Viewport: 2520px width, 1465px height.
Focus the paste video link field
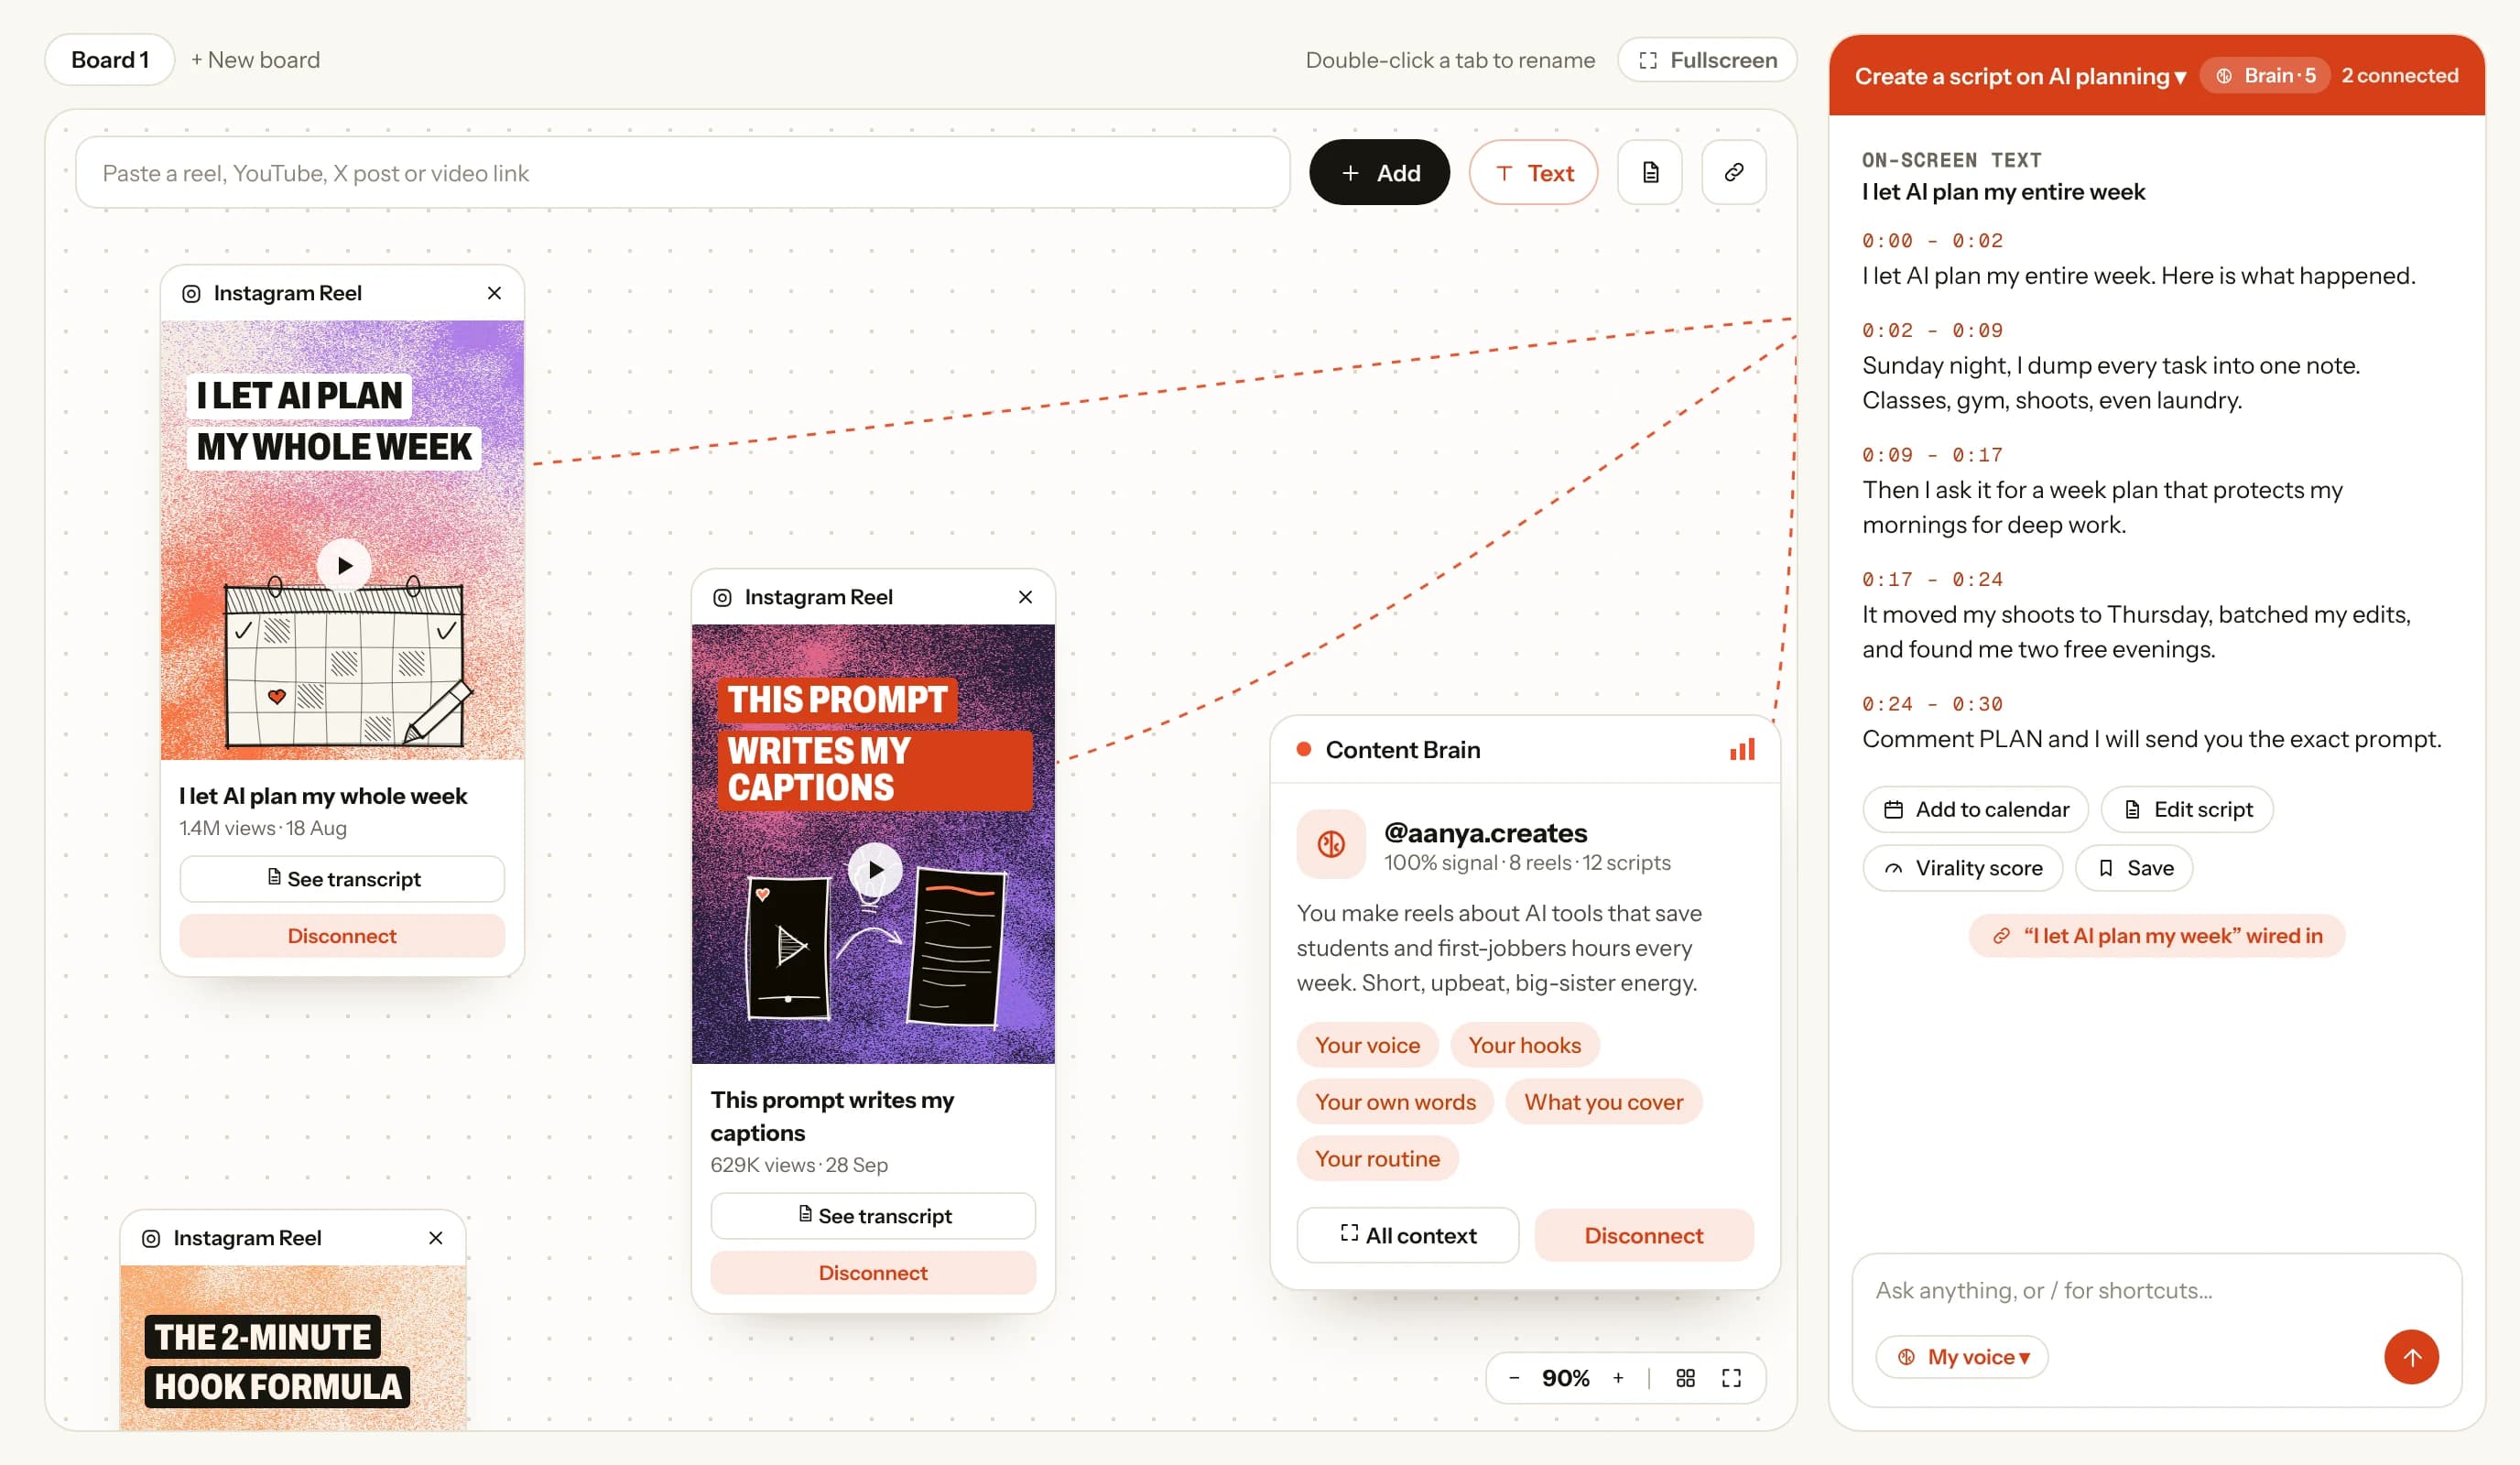click(683, 173)
